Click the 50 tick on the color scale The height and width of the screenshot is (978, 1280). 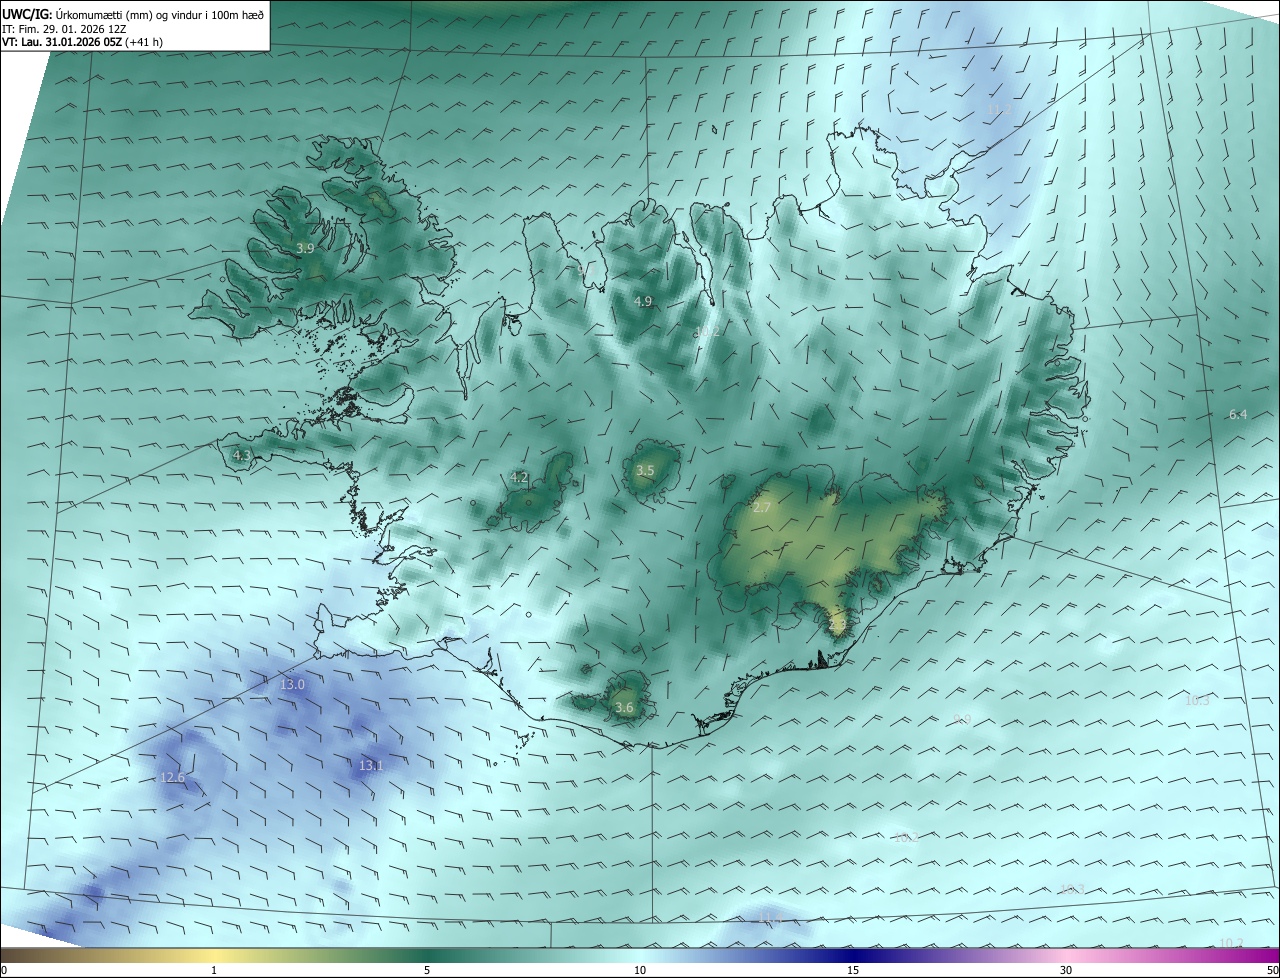tap(1272, 970)
